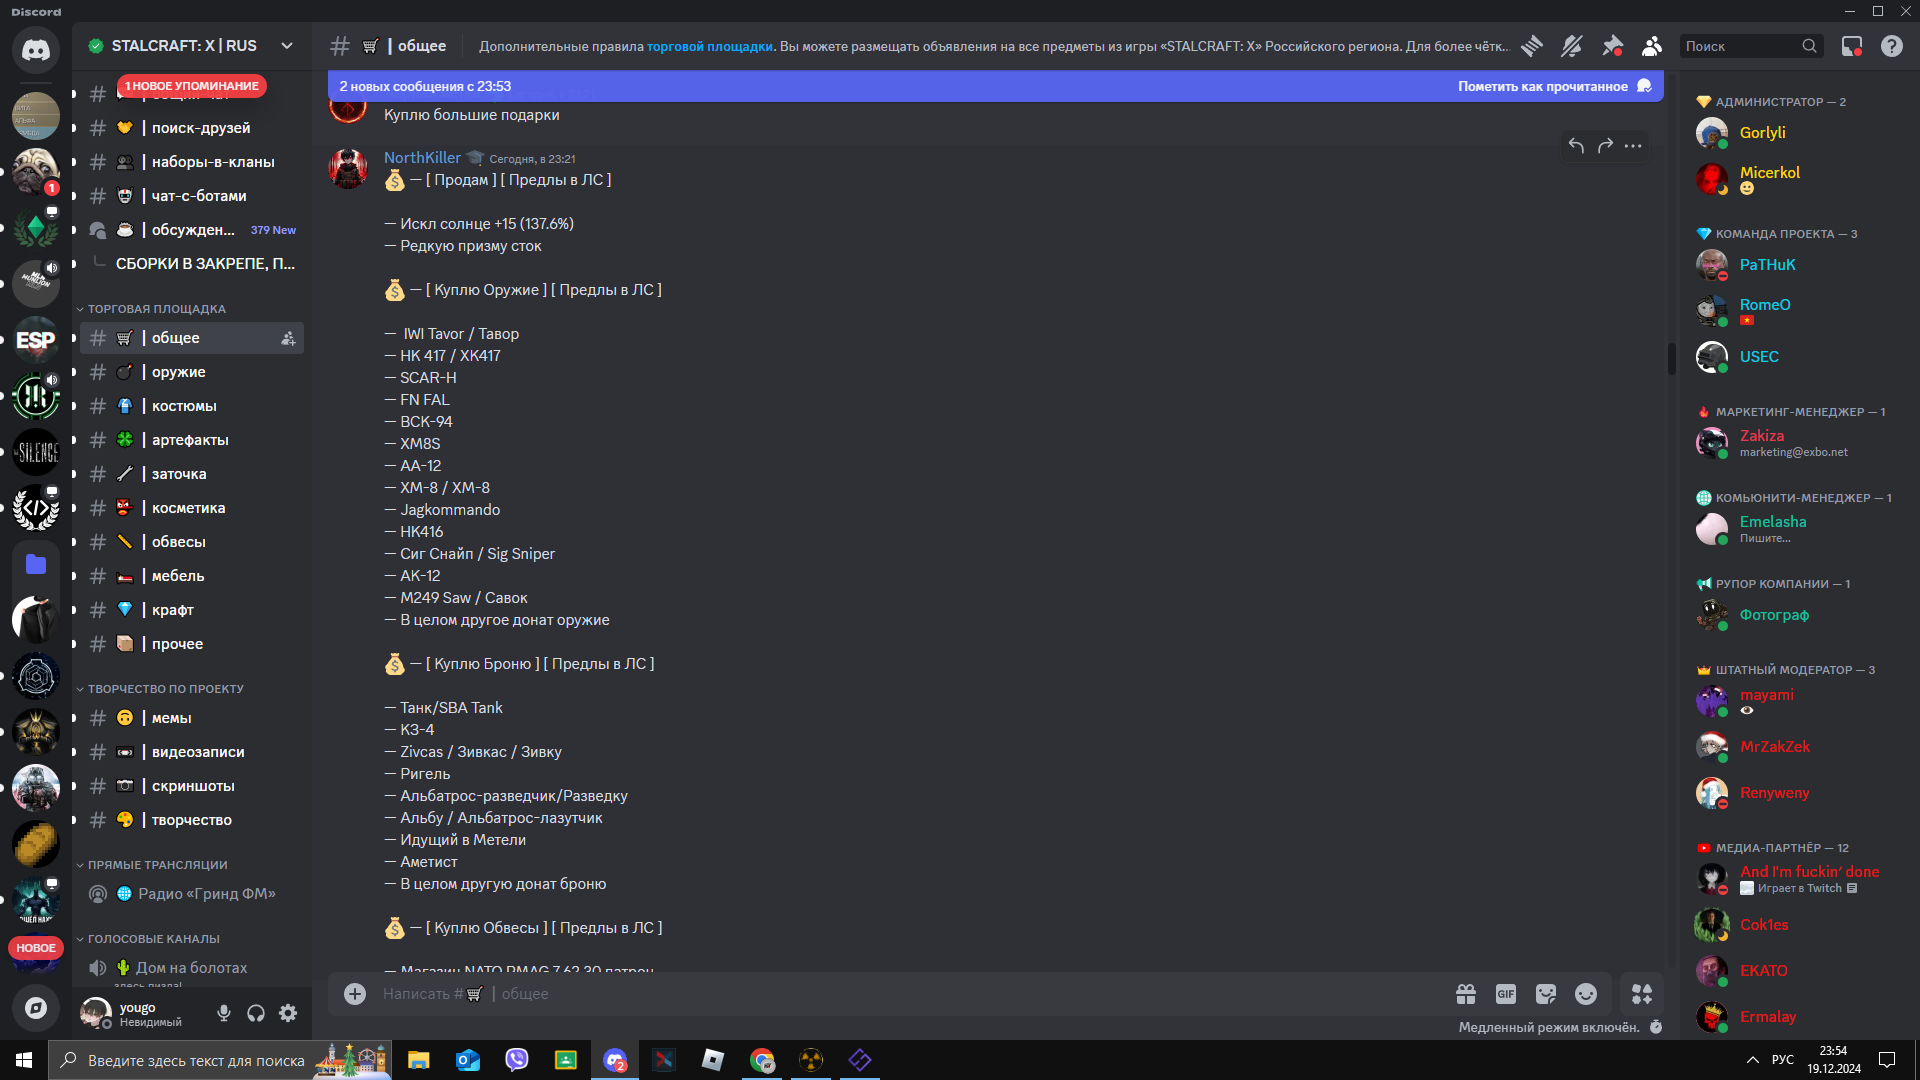Image resolution: width=1920 pixels, height=1080 pixels.
Task: Open the мебель channel
Action: pyautogui.click(x=192, y=576)
